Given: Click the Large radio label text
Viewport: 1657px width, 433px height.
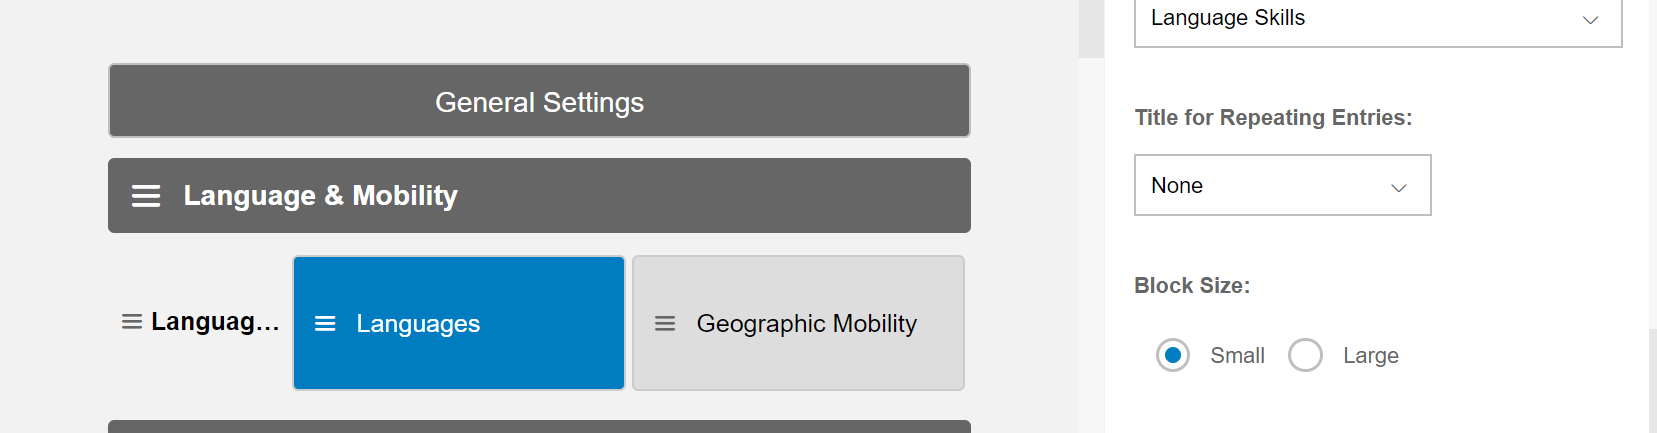Looking at the screenshot, I should tap(1370, 356).
